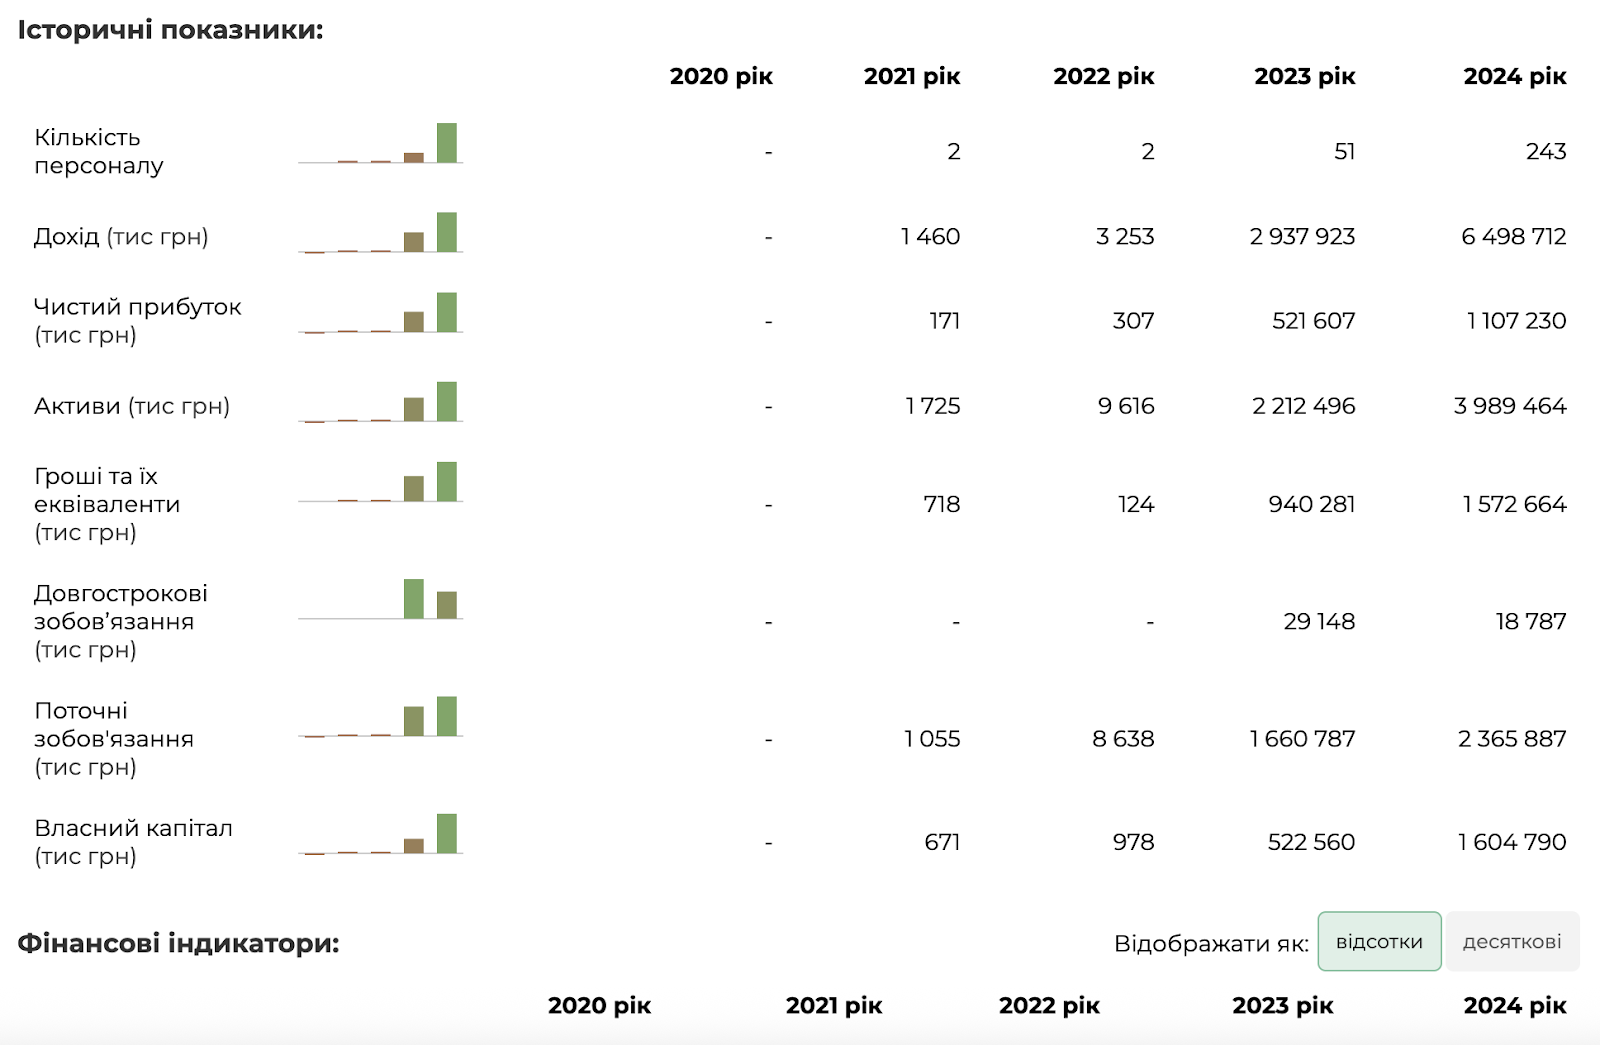The image size is (1600, 1045).
Task: Select the відсотки display toggle
Action: 1379,941
